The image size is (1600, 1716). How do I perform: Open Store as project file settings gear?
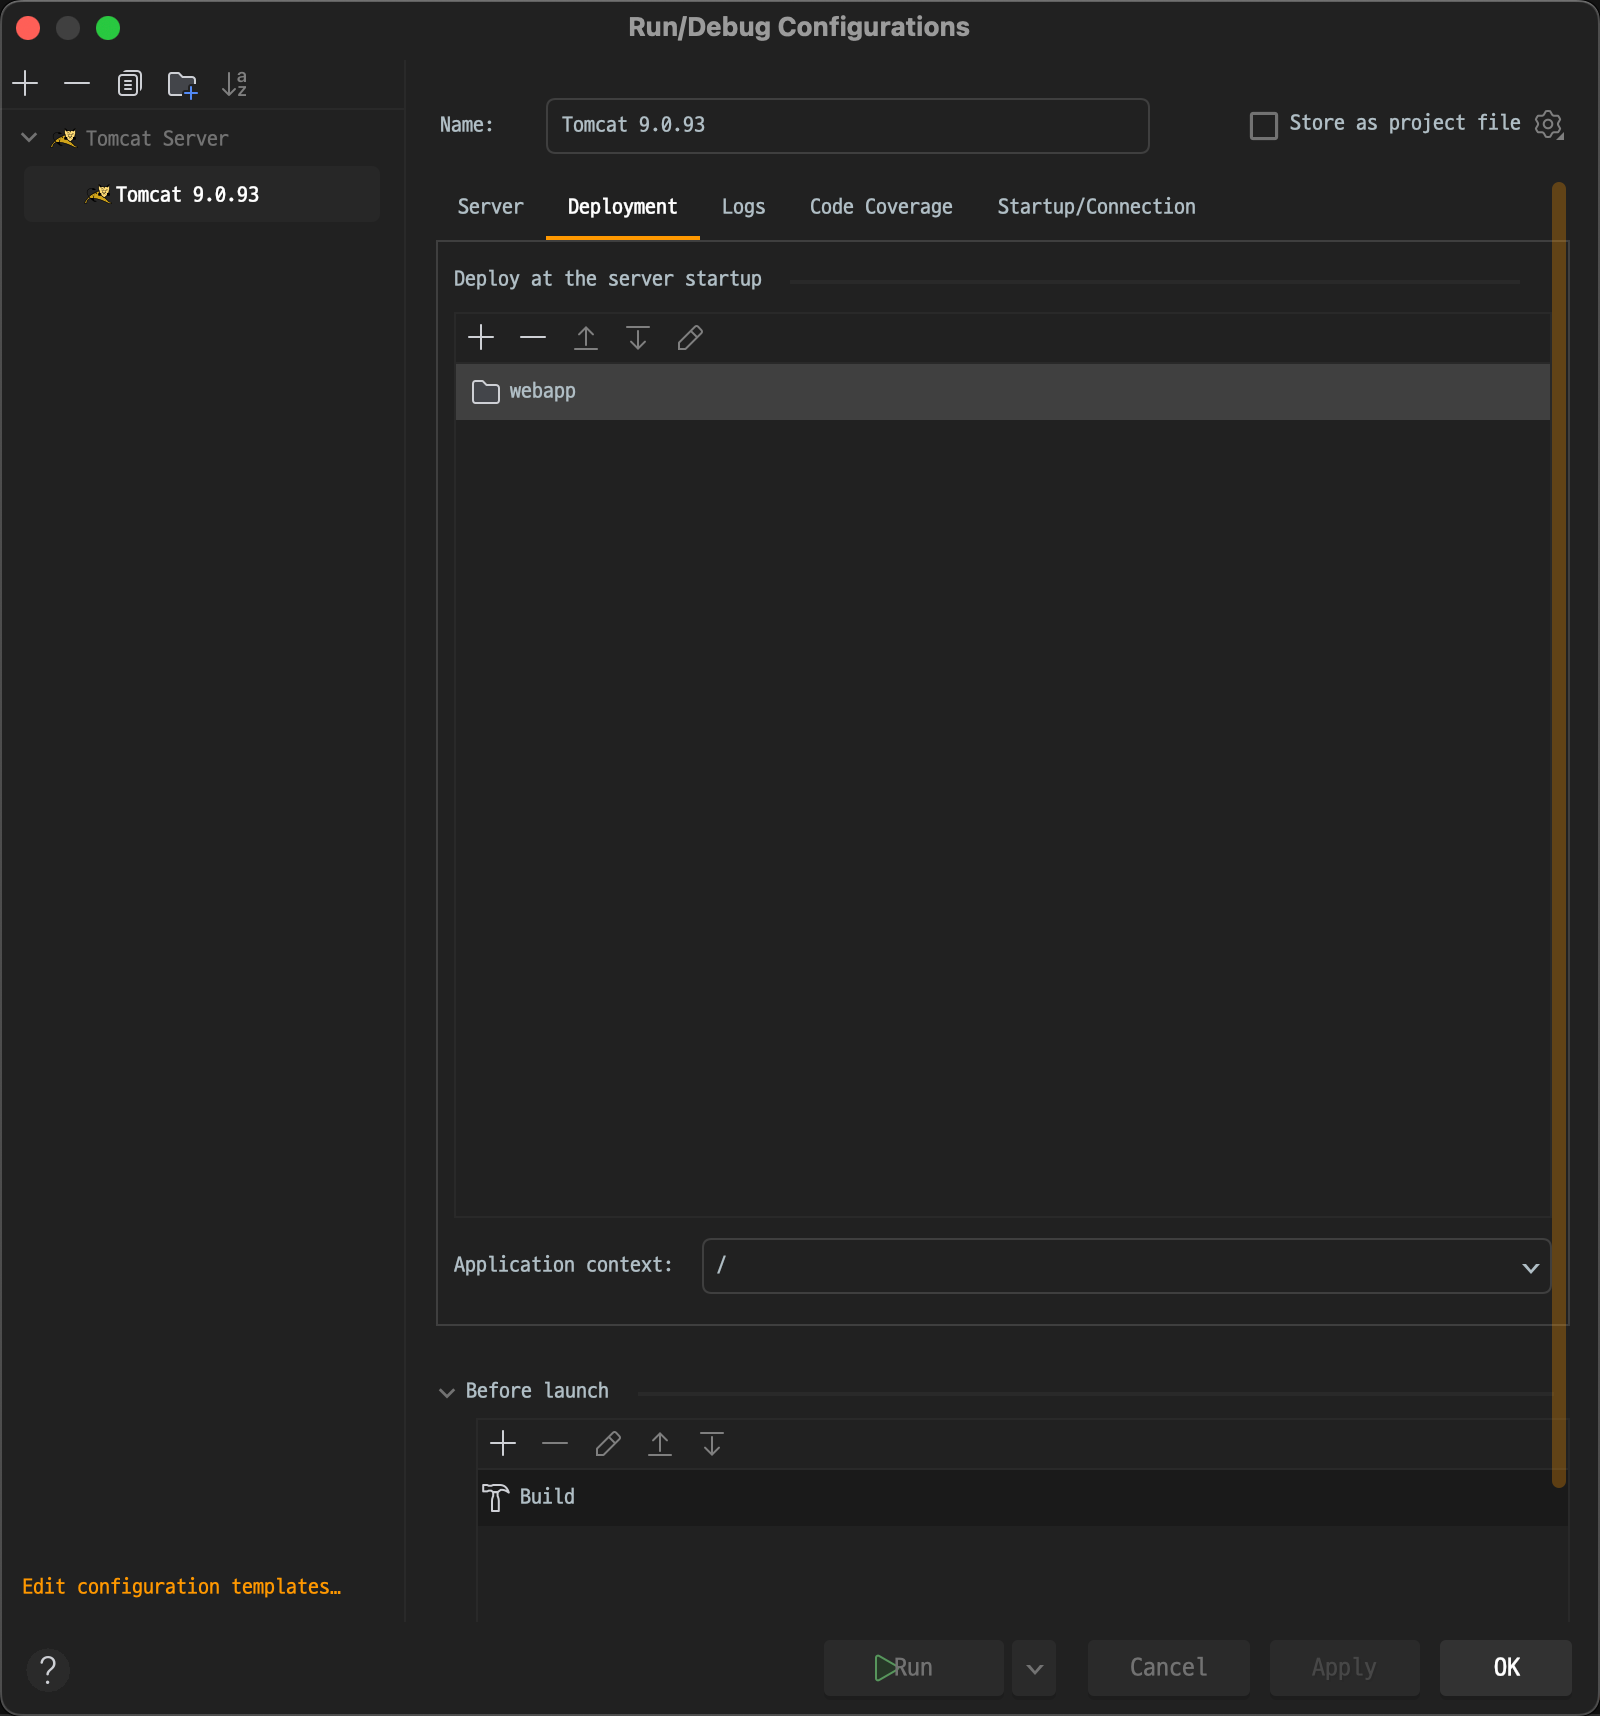(1549, 124)
